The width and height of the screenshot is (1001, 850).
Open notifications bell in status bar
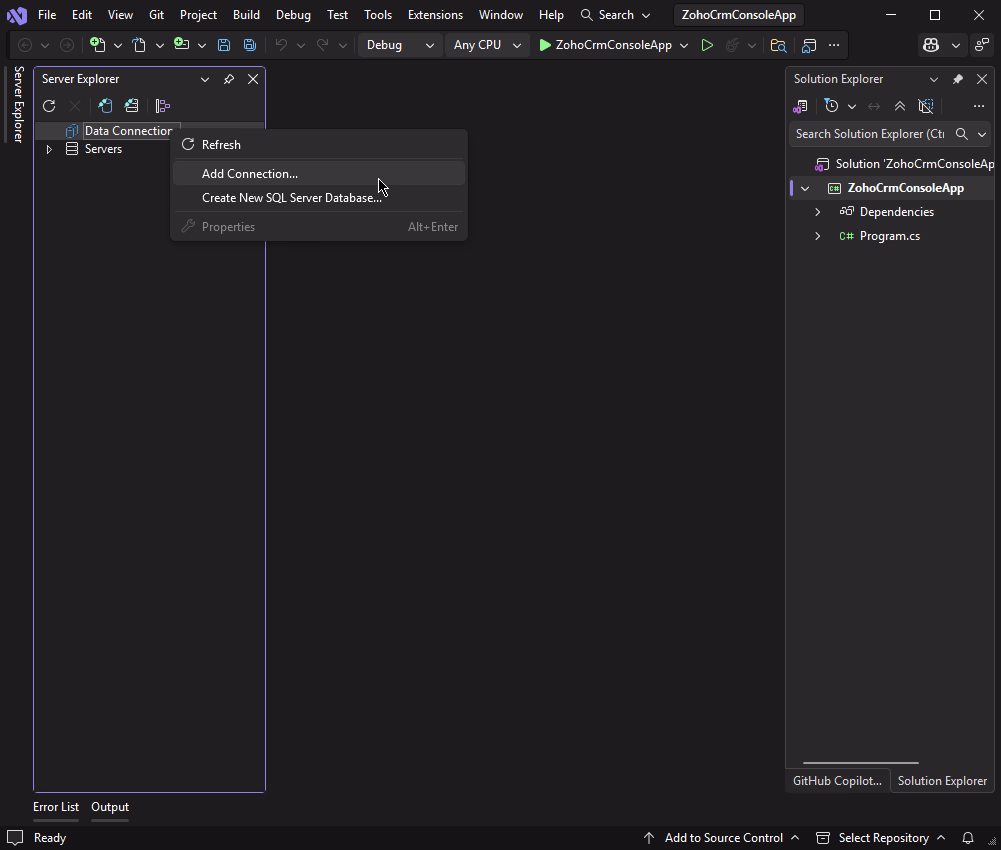(x=968, y=838)
